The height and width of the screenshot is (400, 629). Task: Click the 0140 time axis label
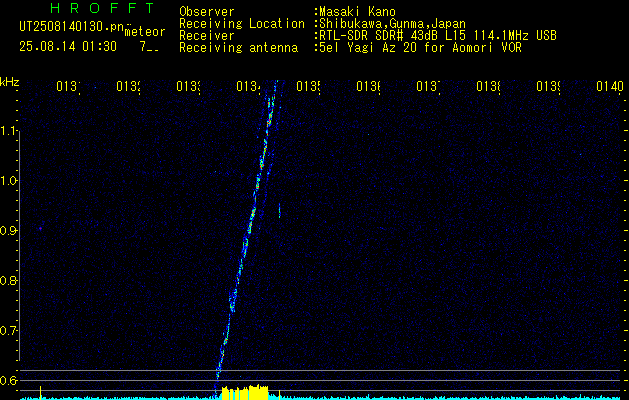609,86
